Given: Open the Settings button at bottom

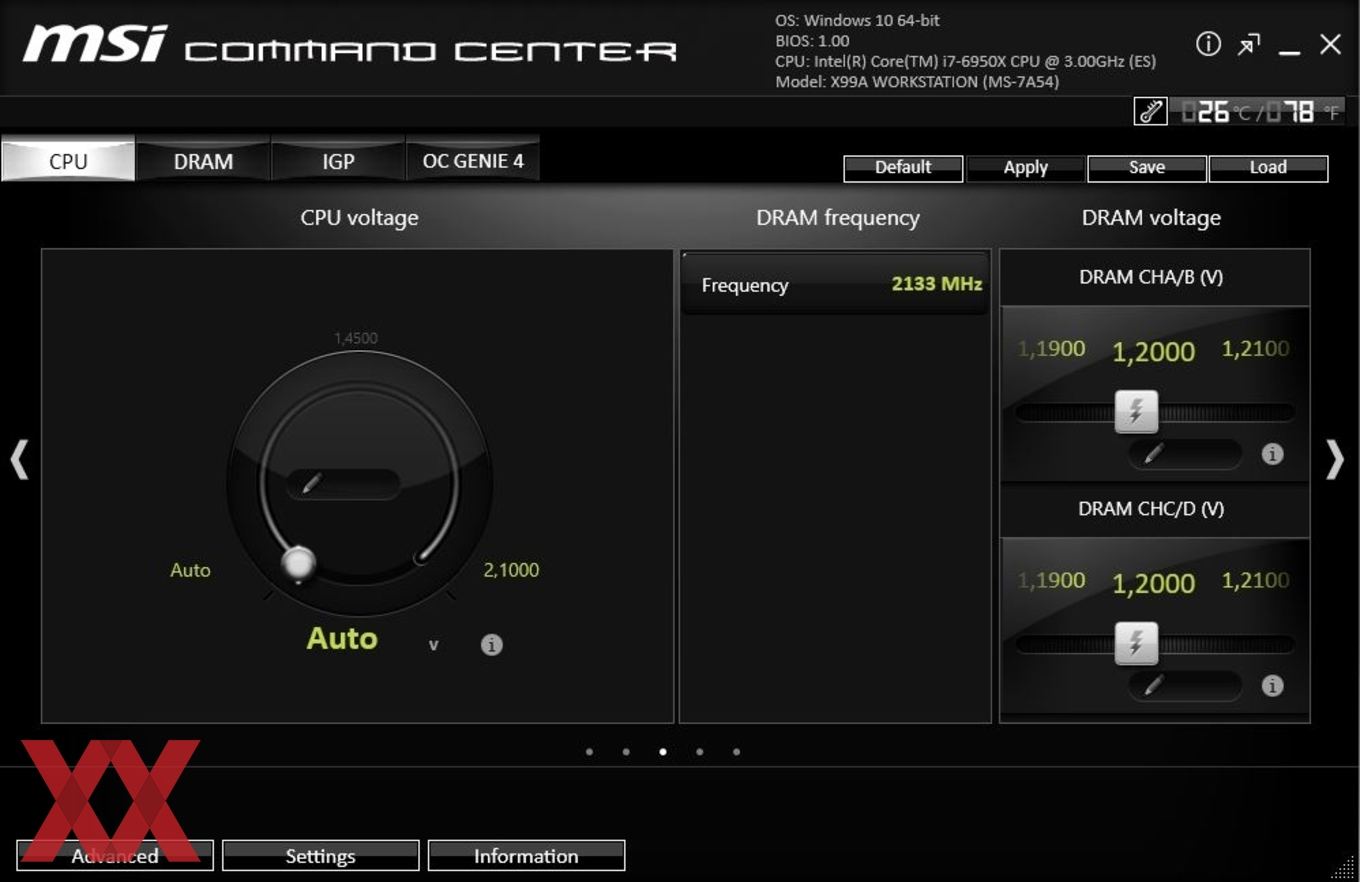Looking at the screenshot, I should click(x=320, y=856).
